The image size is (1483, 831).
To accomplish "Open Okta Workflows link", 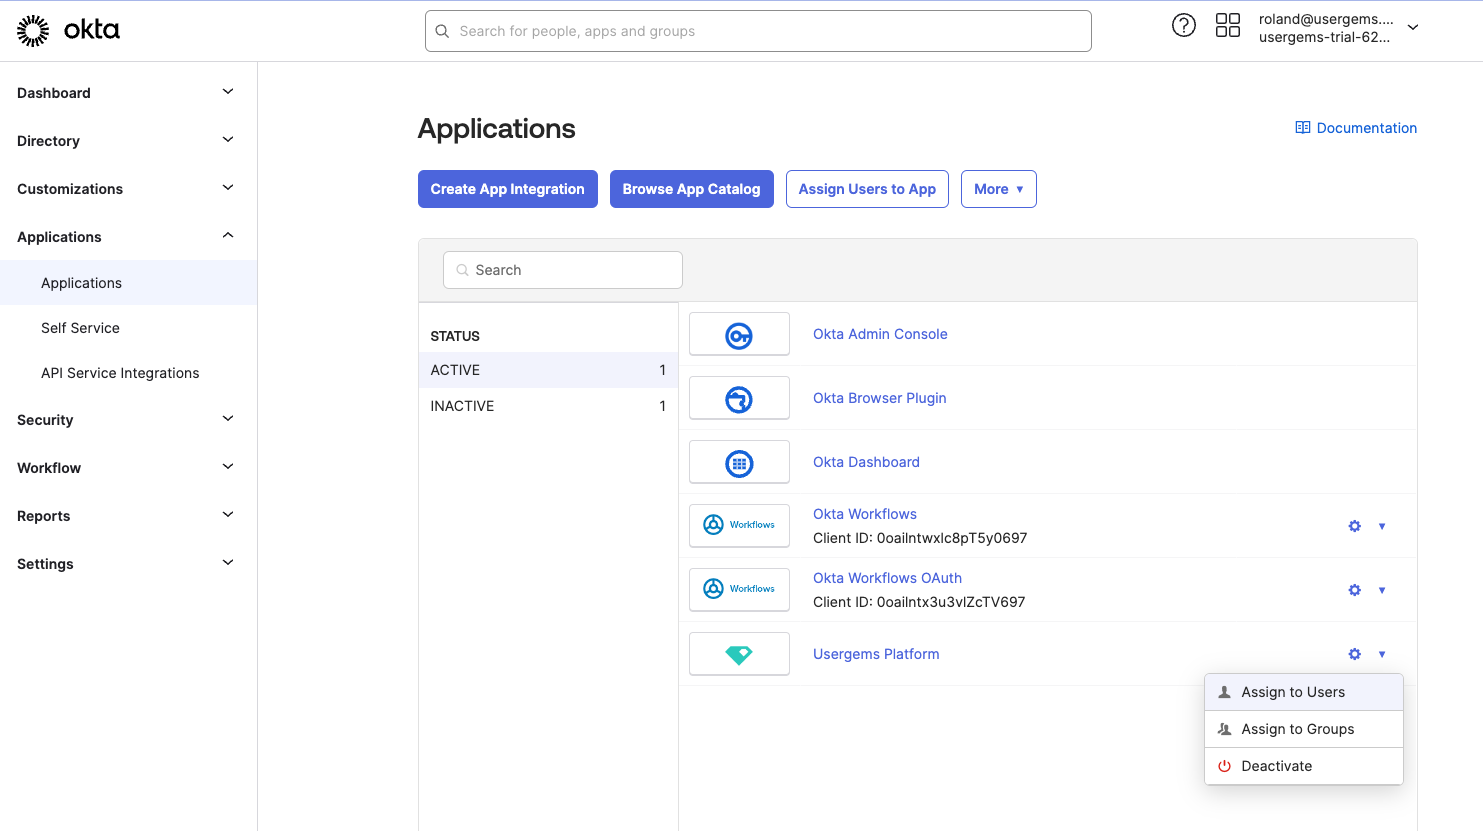I will pos(865,514).
